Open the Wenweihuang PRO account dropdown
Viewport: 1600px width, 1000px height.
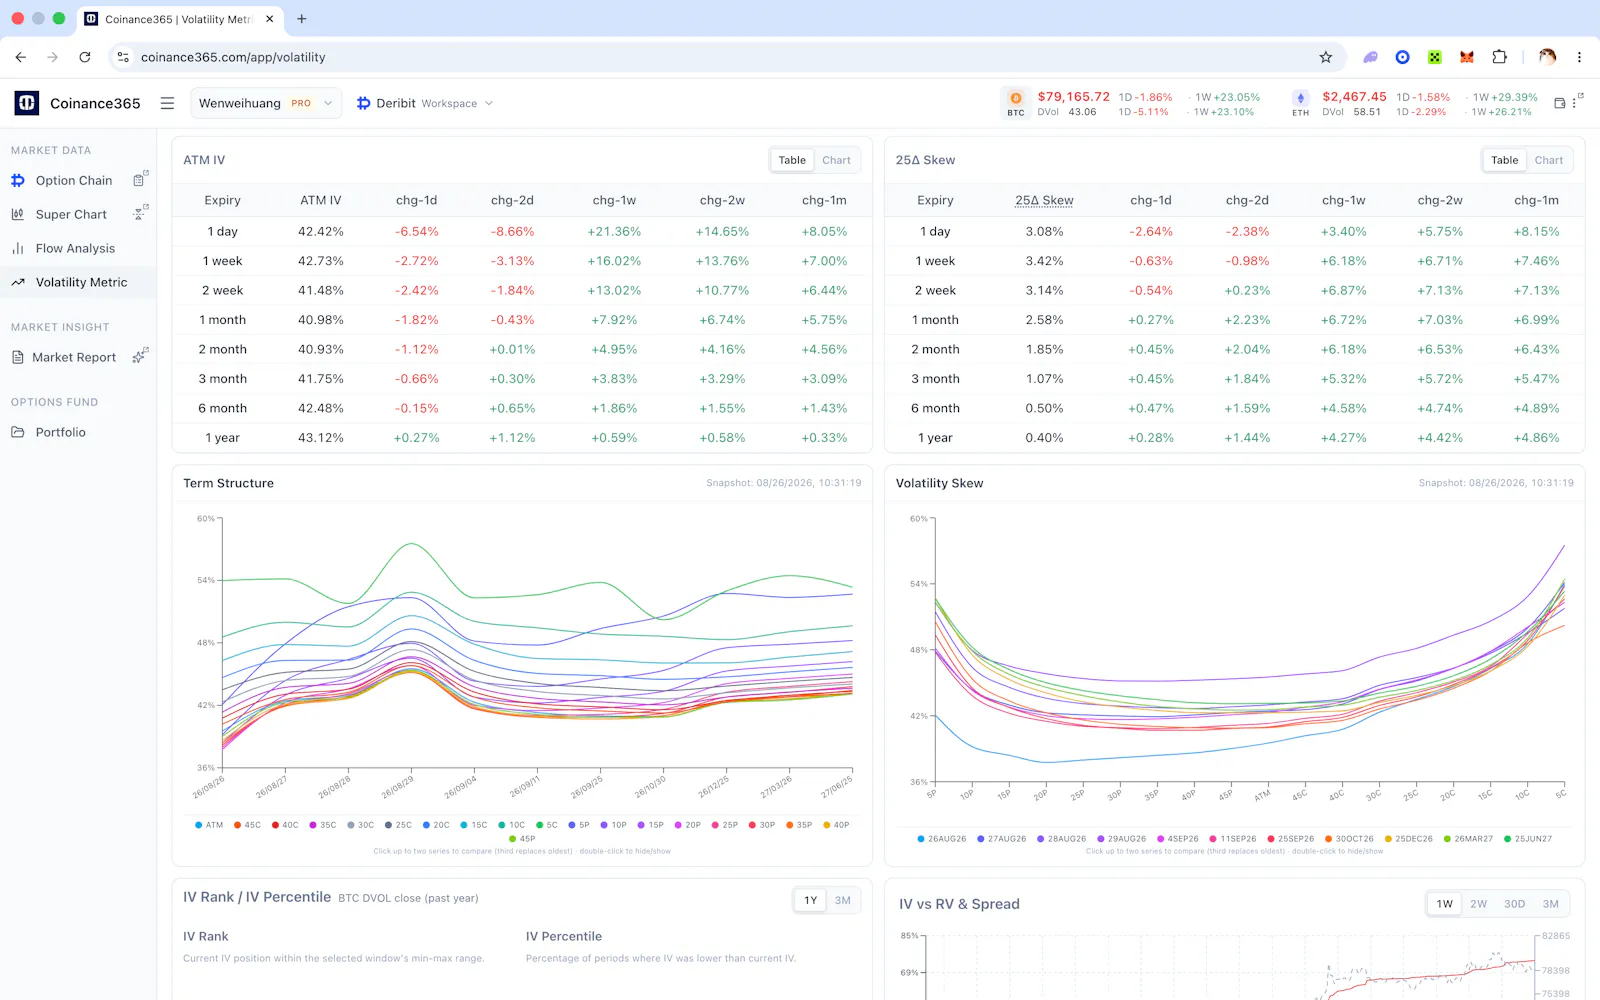(x=266, y=103)
